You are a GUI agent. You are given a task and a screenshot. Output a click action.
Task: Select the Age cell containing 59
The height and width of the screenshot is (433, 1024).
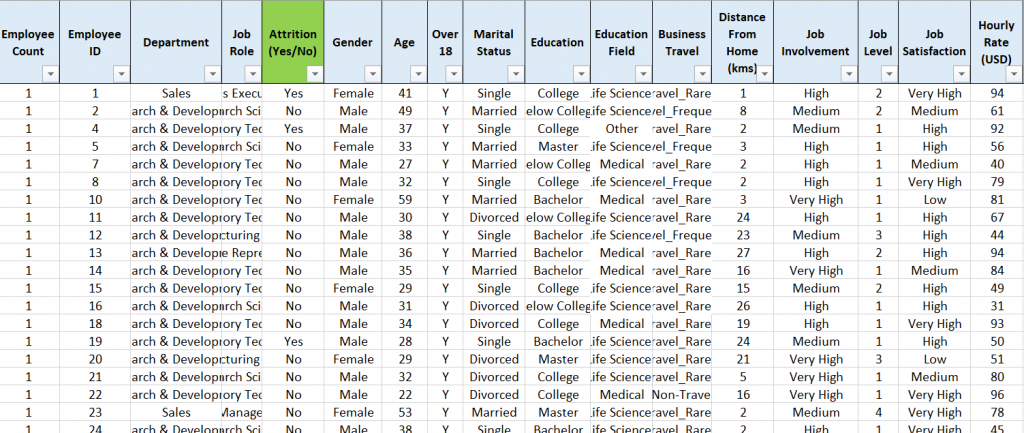coord(404,199)
